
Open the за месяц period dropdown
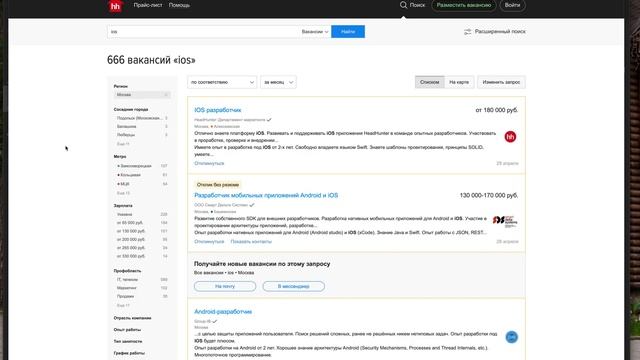coord(278,82)
